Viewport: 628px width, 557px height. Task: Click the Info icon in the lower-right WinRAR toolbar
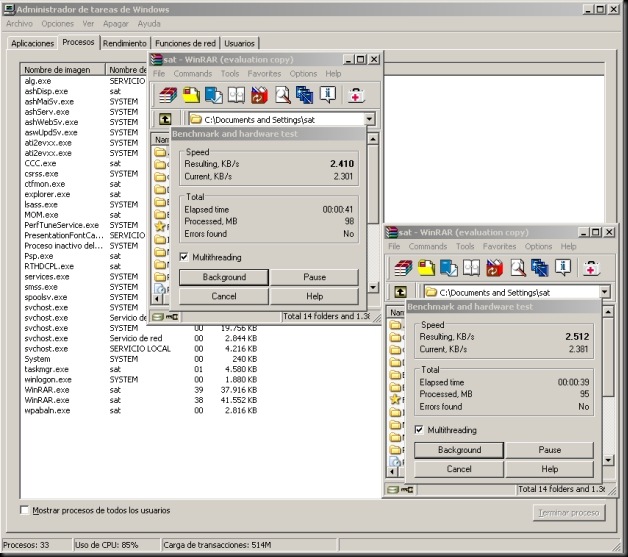[x=565, y=268]
